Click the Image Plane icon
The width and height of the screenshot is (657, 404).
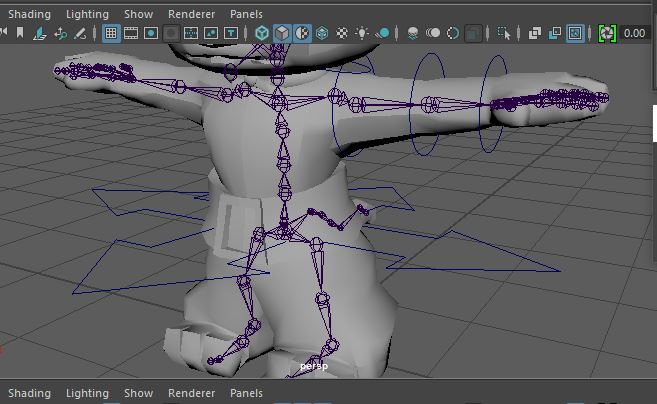(x=40, y=33)
